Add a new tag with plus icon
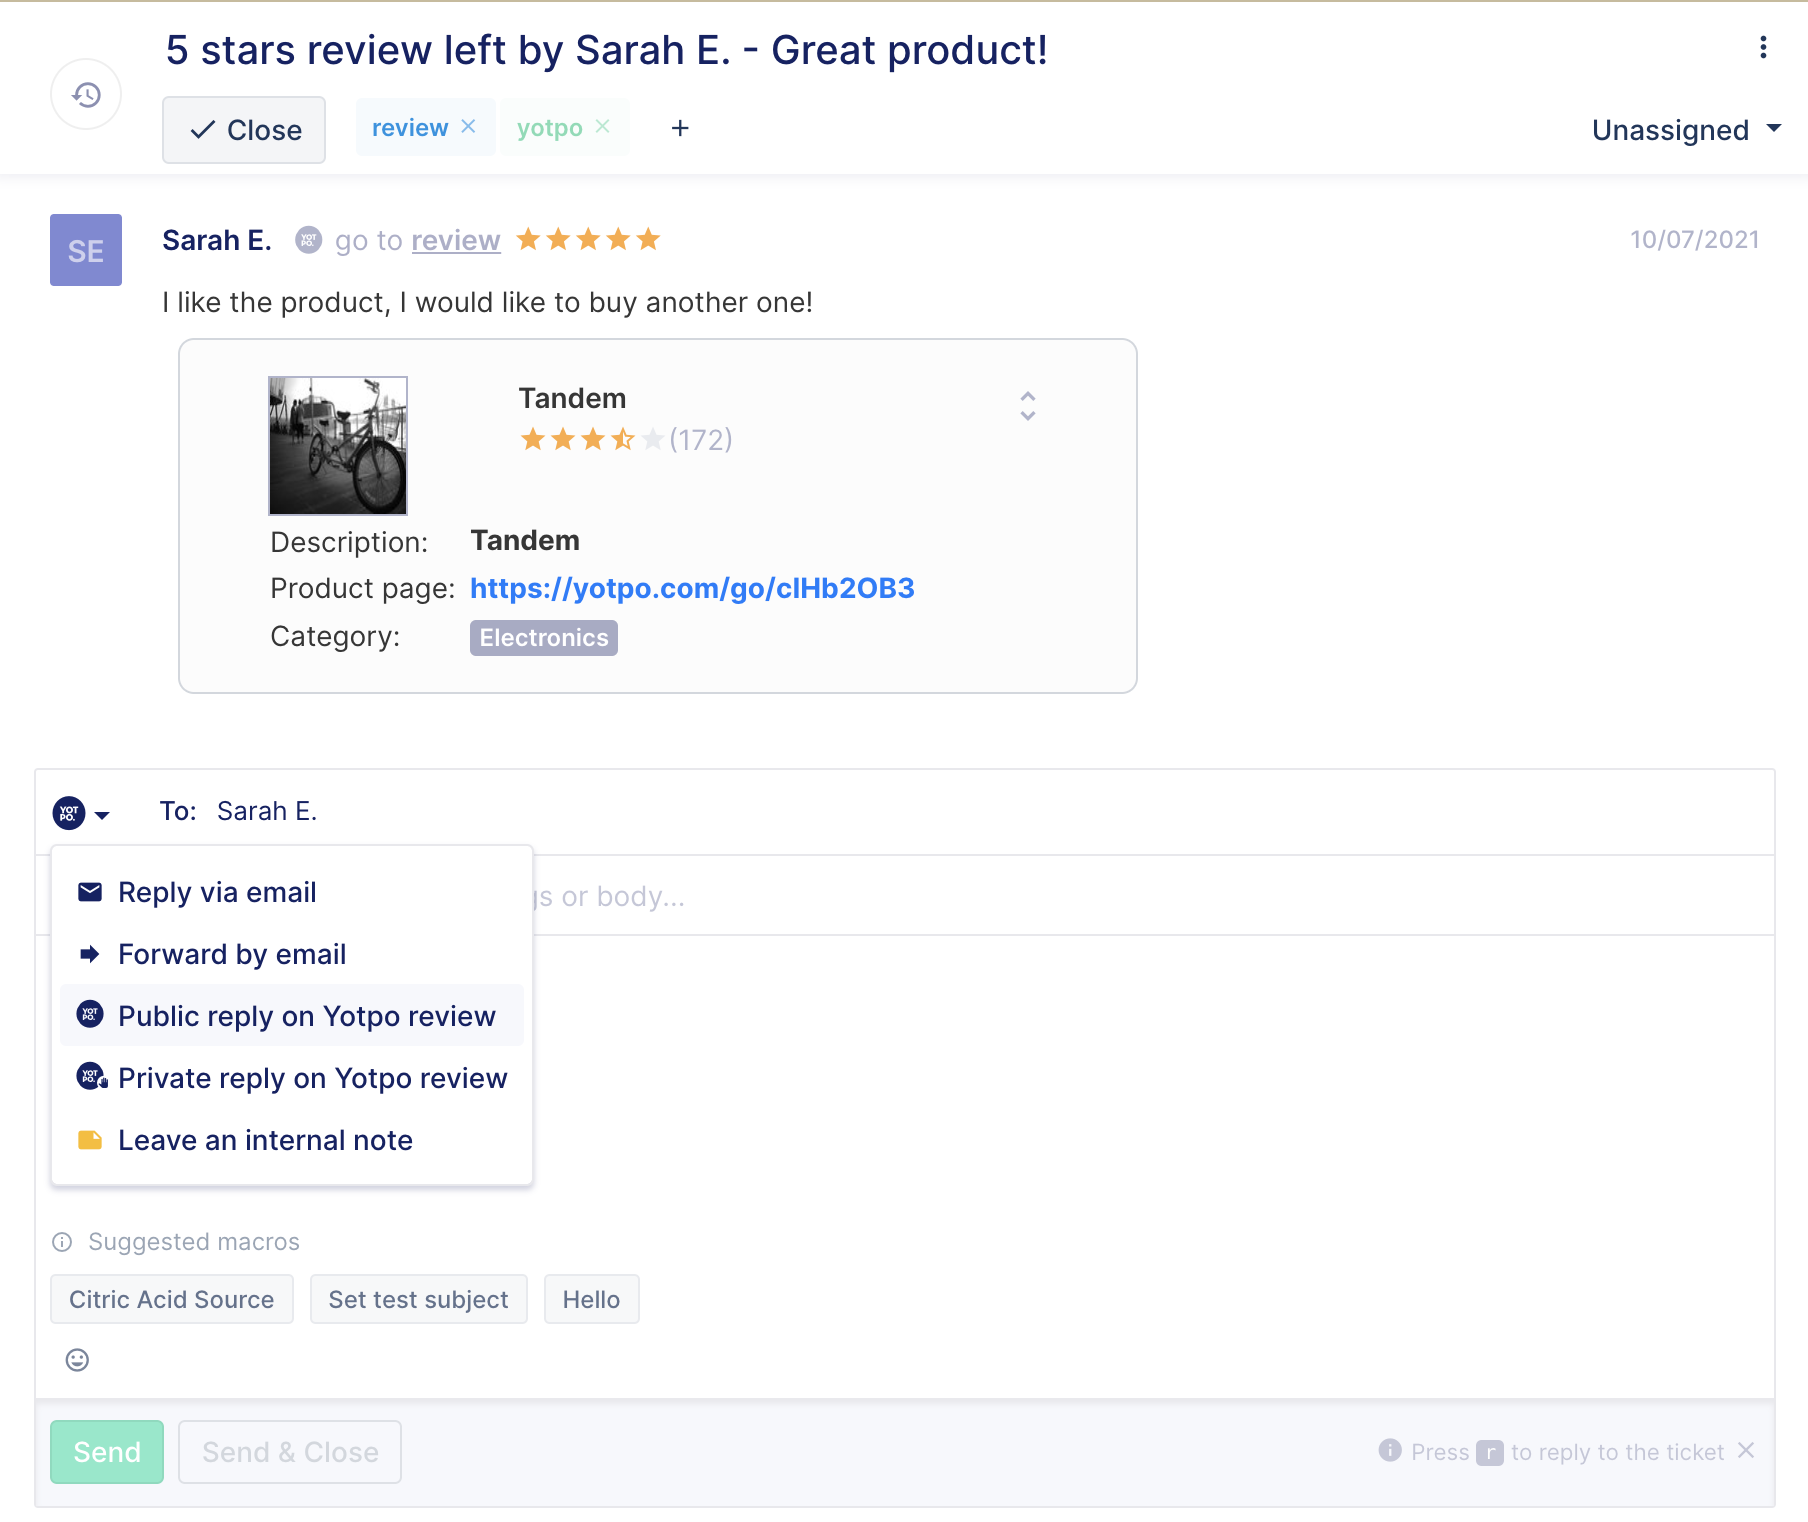This screenshot has height=1522, width=1808. [x=680, y=128]
